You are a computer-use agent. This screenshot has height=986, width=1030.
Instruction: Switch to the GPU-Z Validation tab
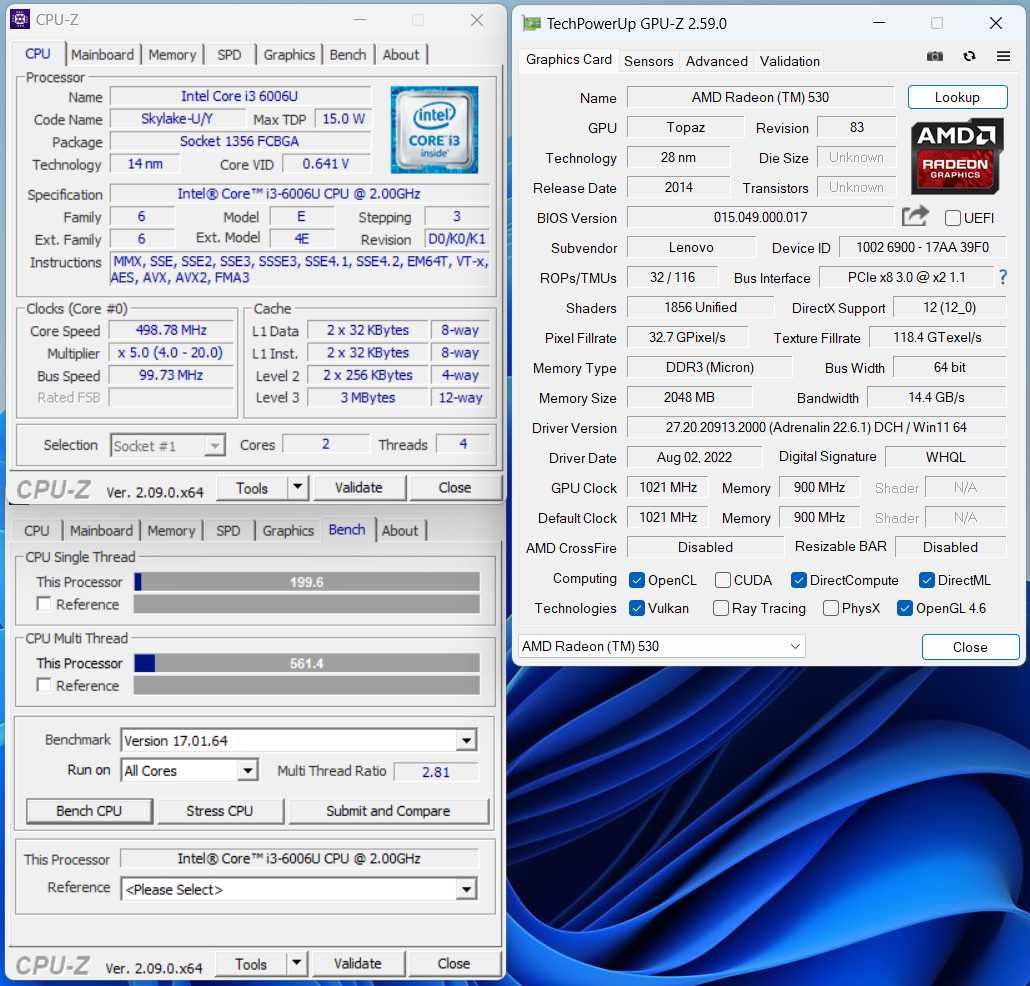(x=790, y=61)
